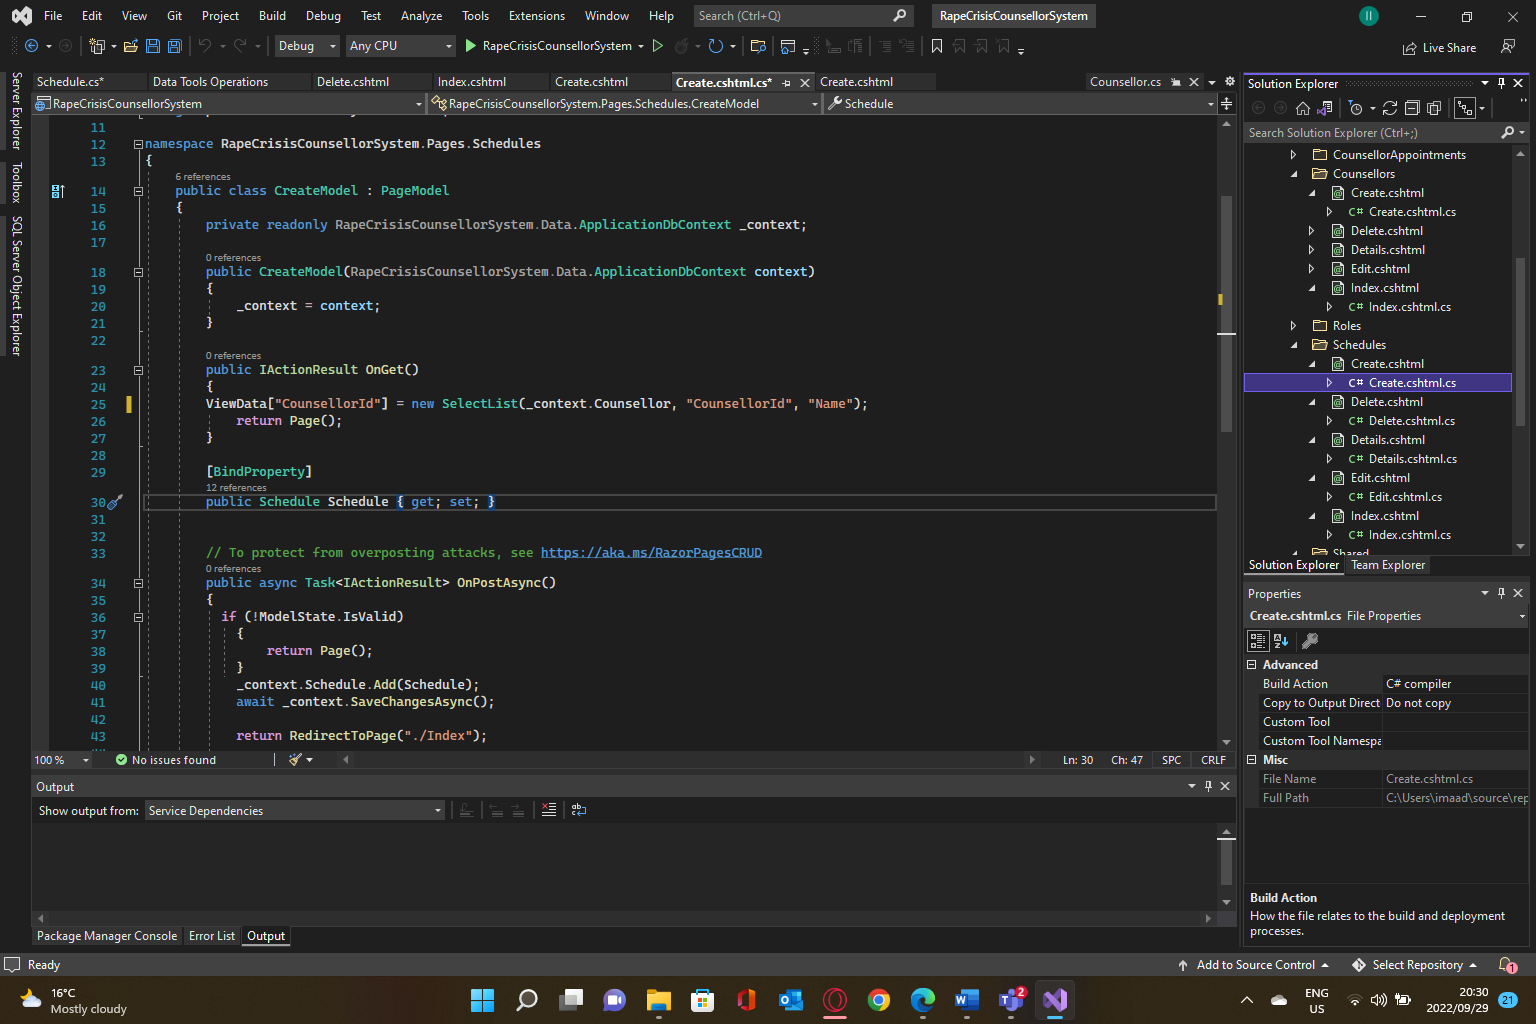Click the Search Solution Explorer field
The width and height of the screenshot is (1536, 1024).
[x=1370, y=133]
